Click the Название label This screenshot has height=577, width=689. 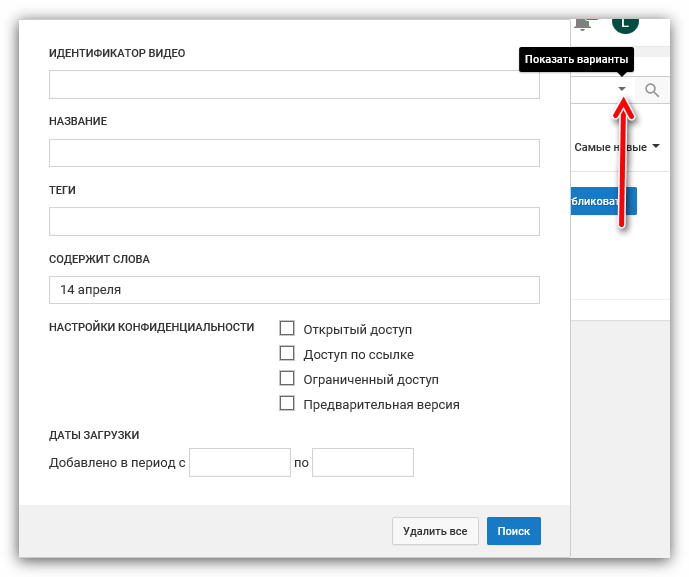[78, 121]
